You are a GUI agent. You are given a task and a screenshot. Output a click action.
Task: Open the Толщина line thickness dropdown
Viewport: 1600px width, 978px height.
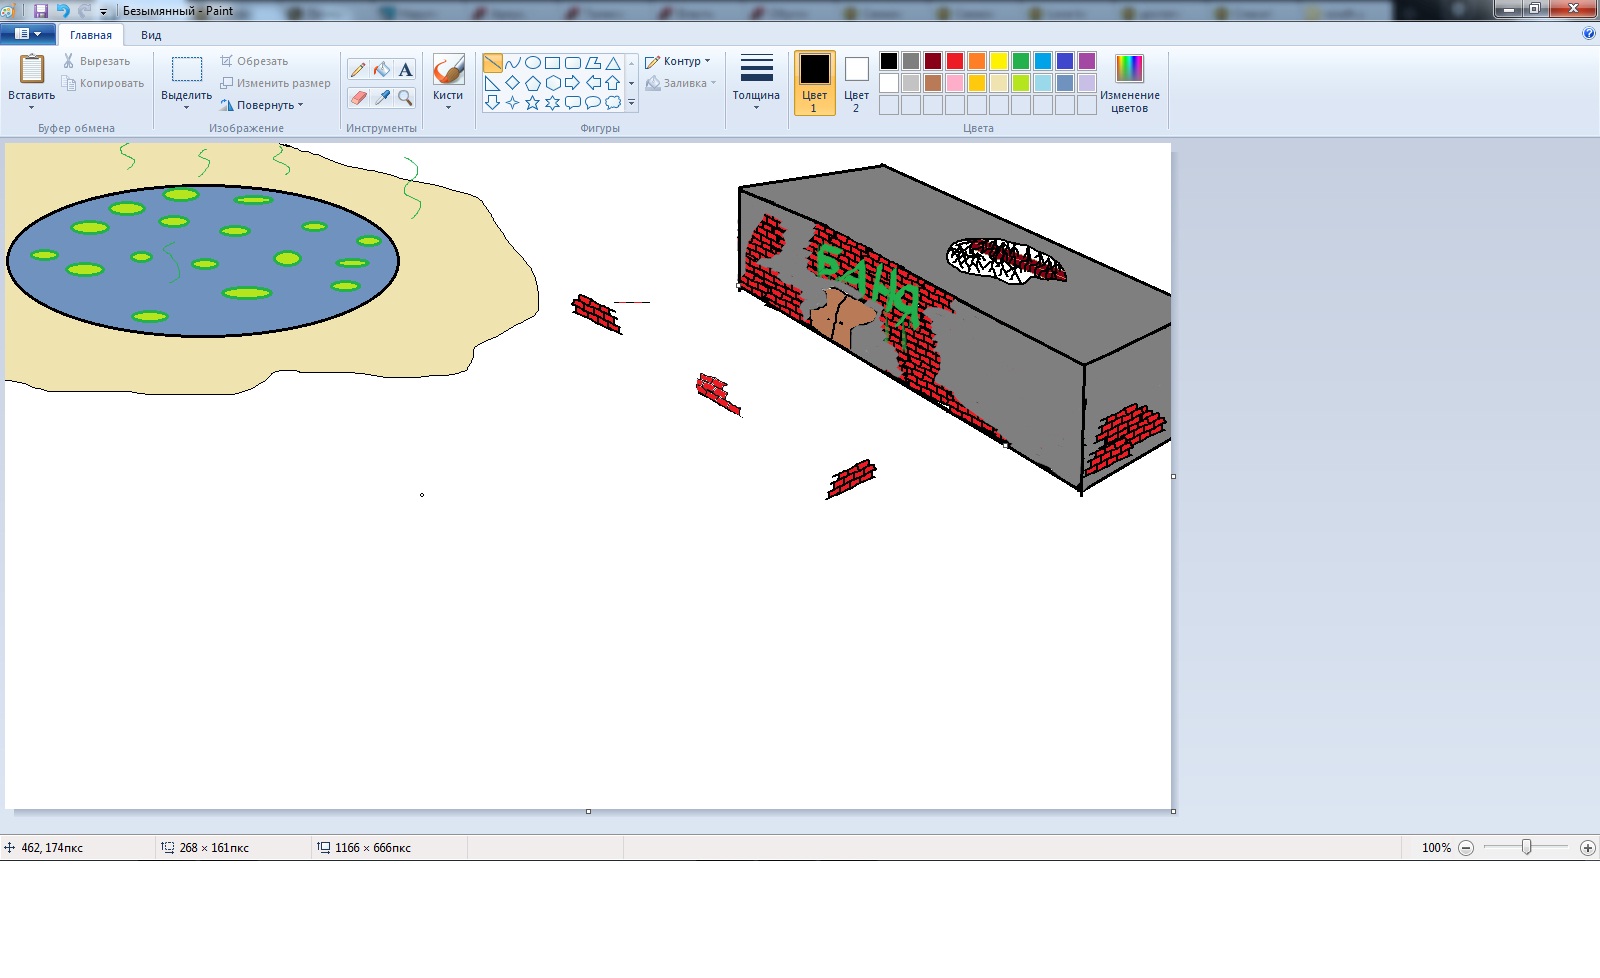tap(756, 82)
